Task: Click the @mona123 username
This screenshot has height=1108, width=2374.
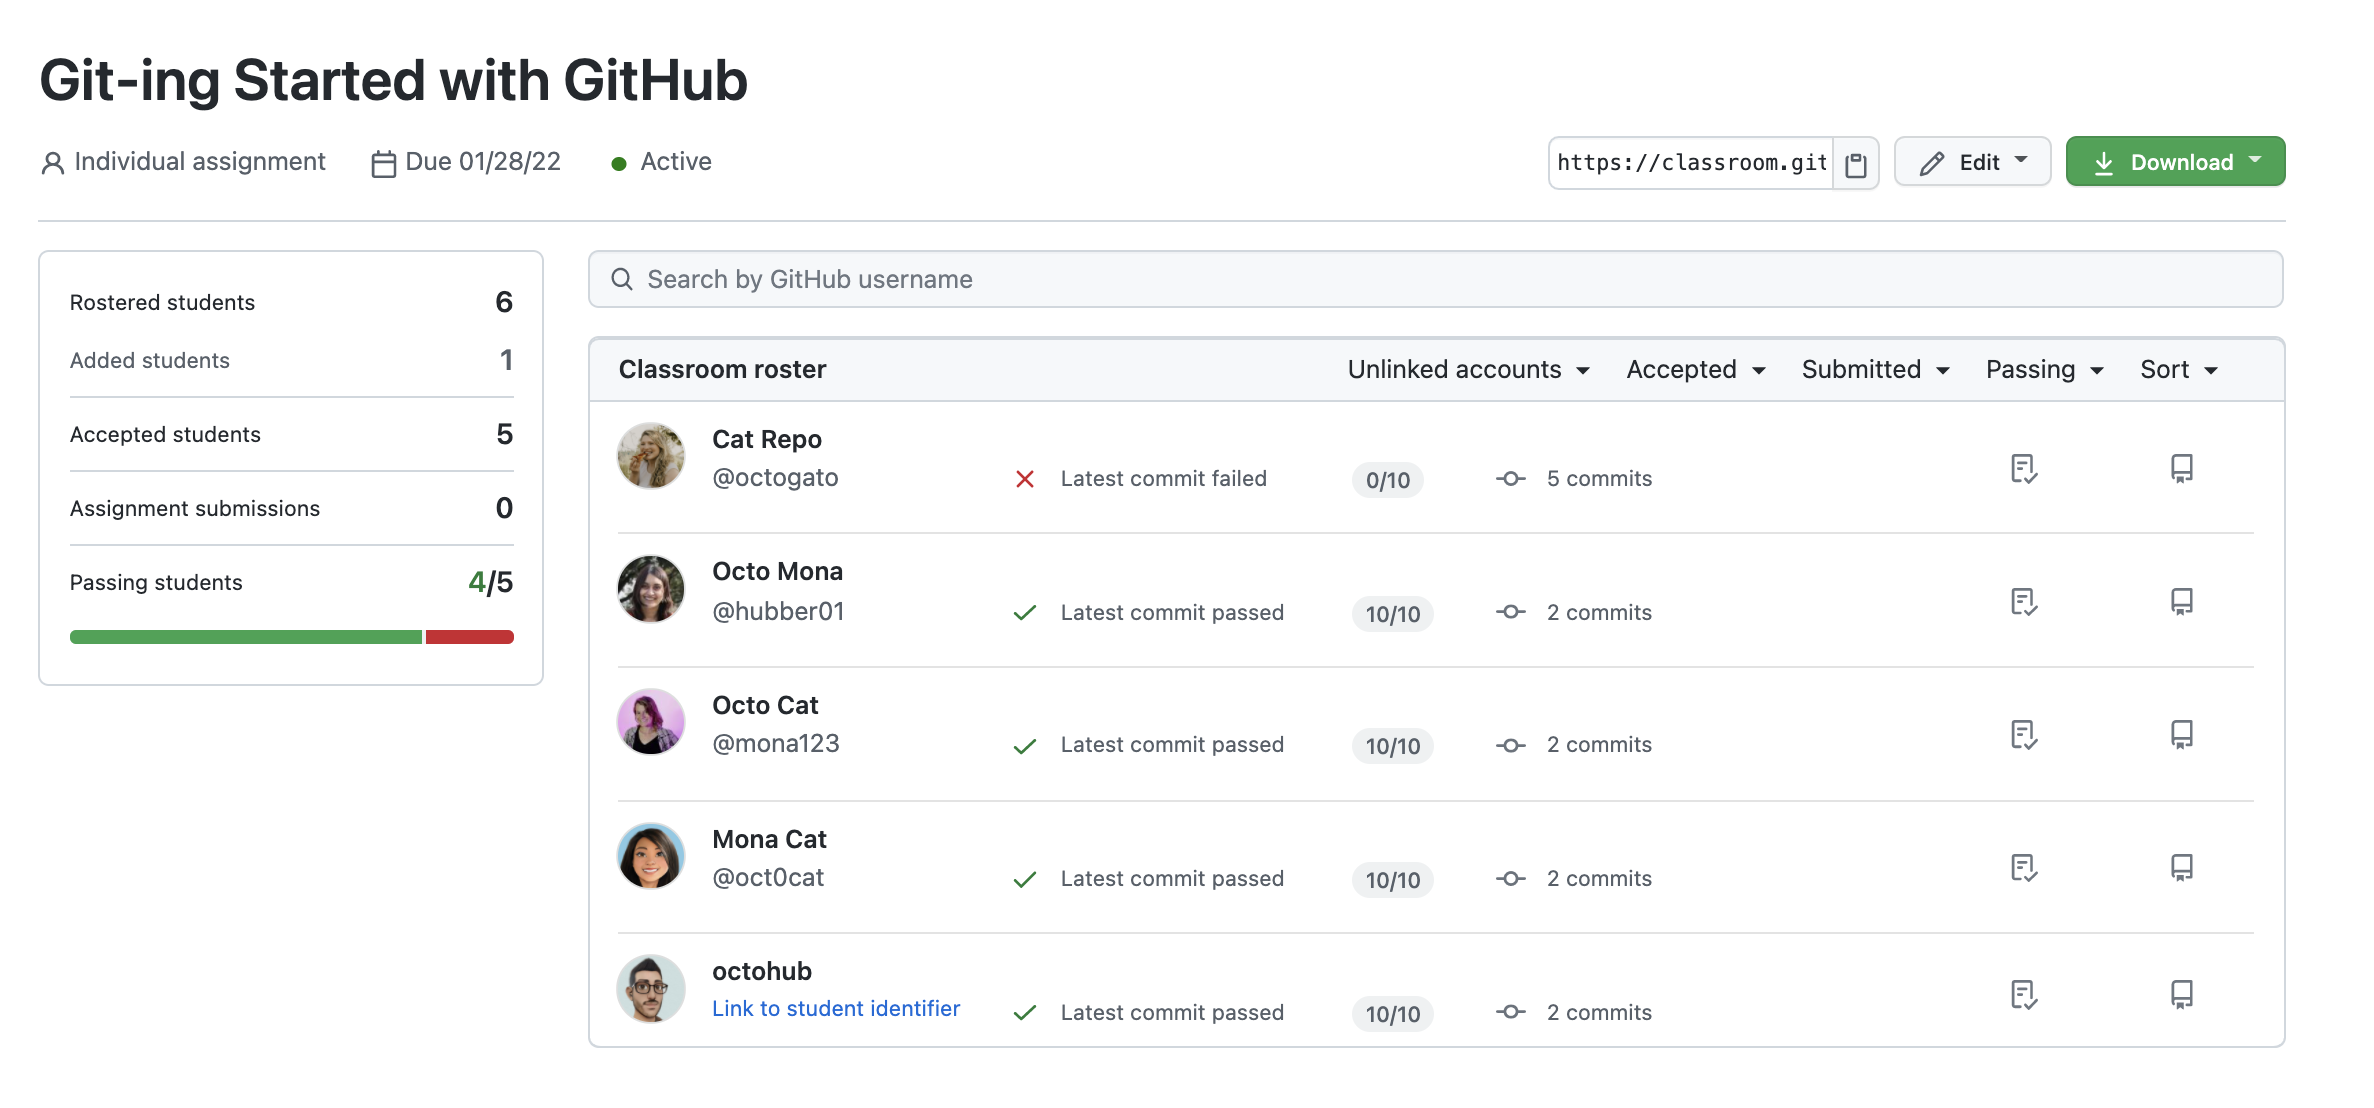Action: (x=776, y=744)
